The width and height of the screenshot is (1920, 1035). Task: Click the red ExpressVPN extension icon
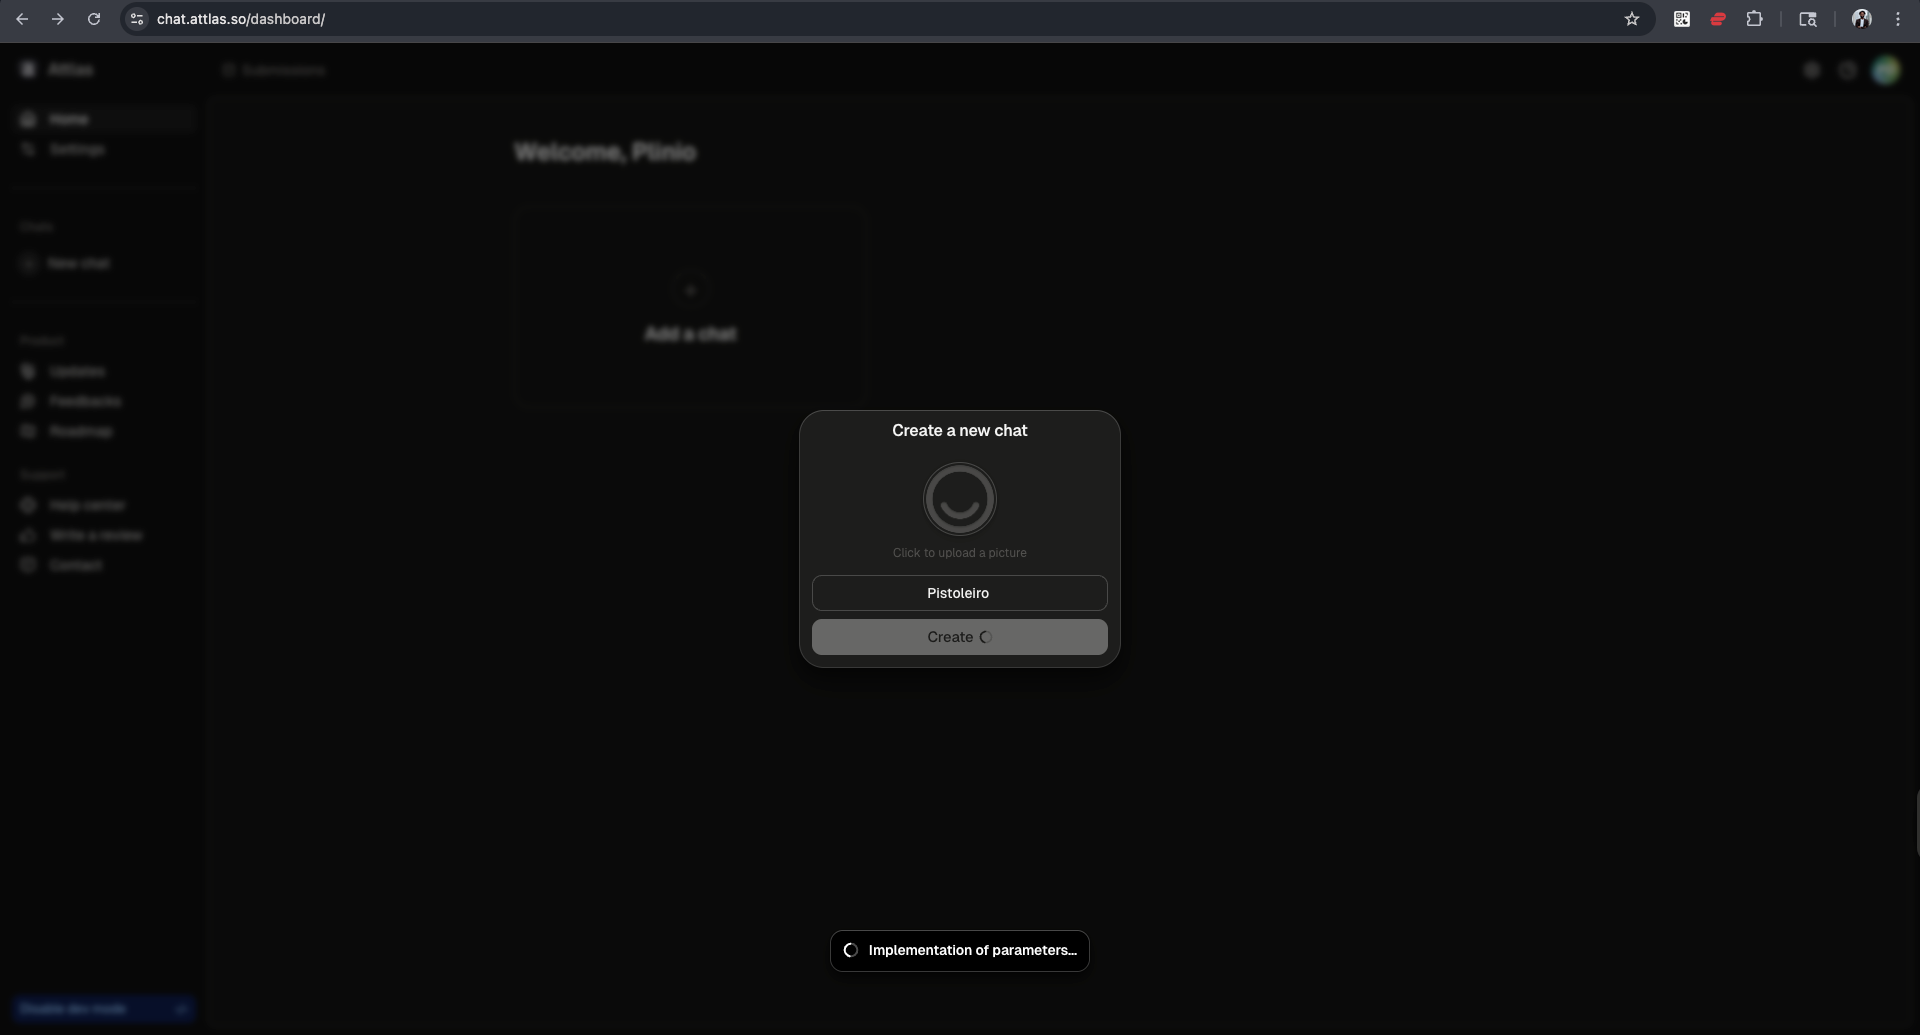click(x=1718, y=19)
